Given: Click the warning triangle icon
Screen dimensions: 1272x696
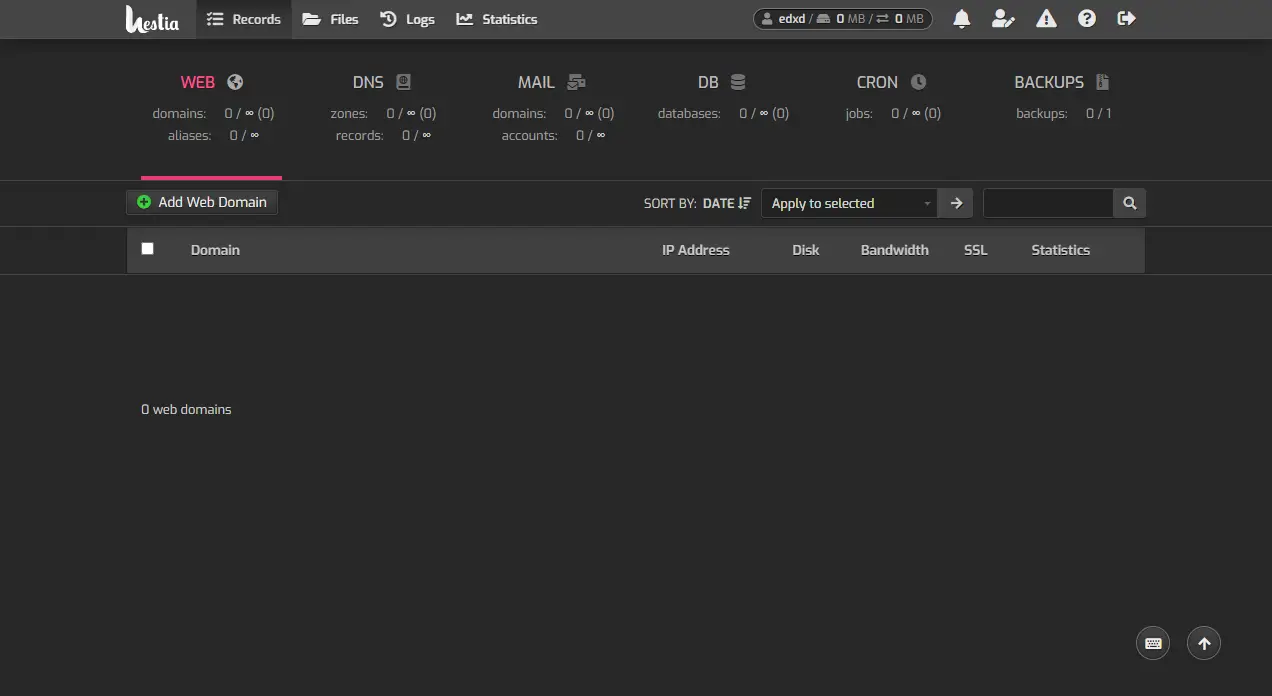Looking at the screenshot, I should 1046,19.
